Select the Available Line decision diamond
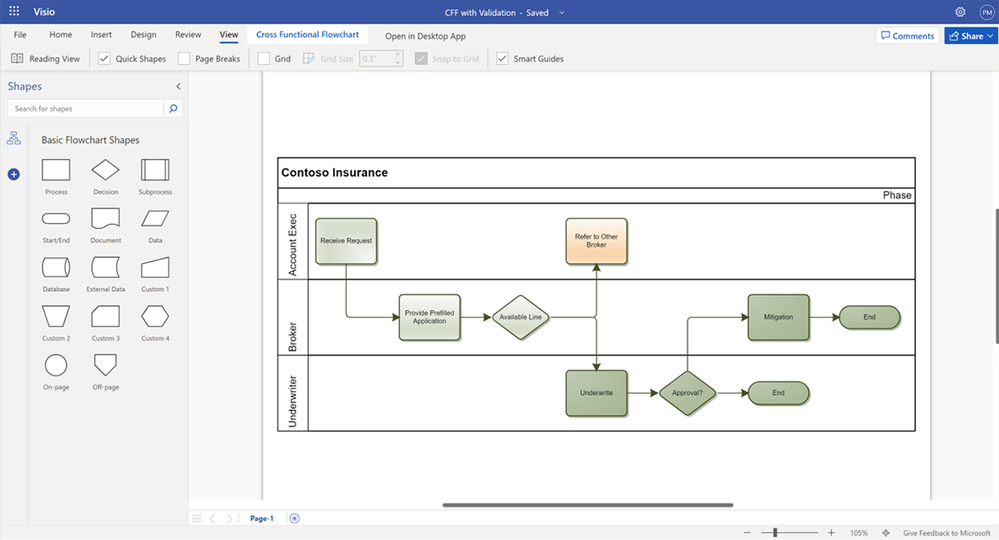This screenshot has width=999, height=540. pyautogui.click(x=521, y=317)
